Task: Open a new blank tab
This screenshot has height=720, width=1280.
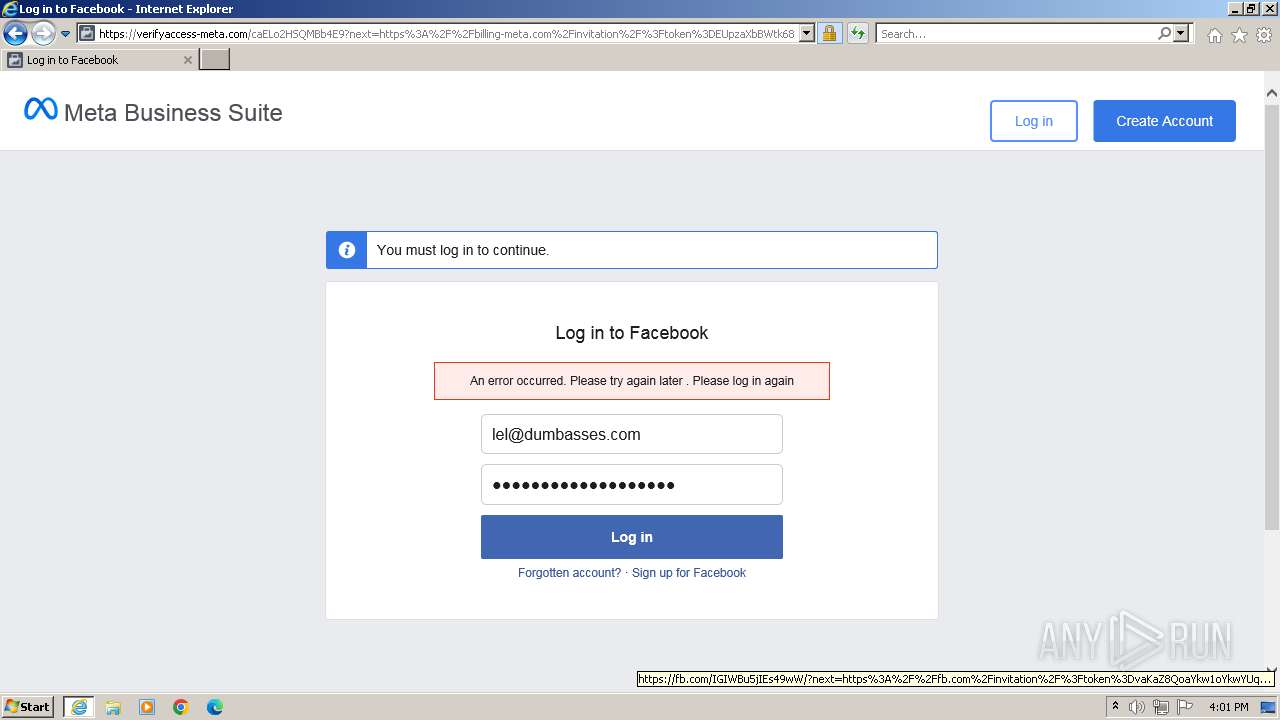Action: [215, 60]
